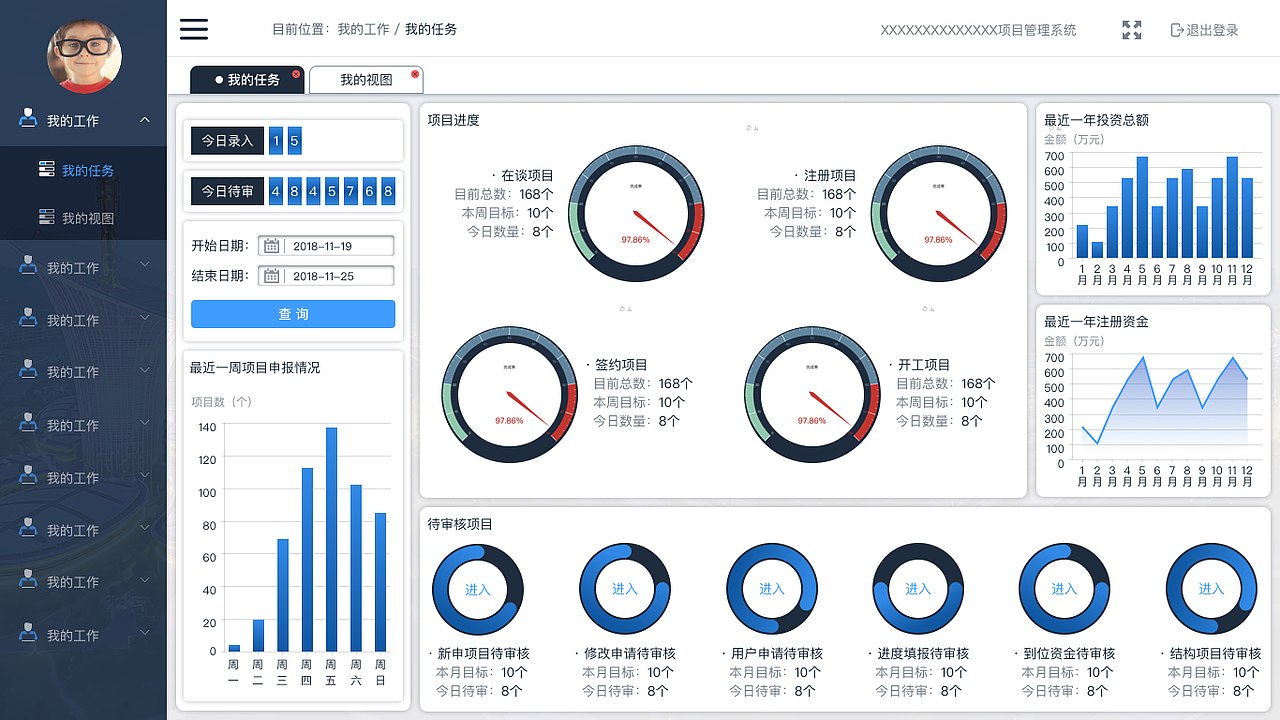Click month 11 bar in 投资总额 chart
This screenshot has width=1280, height=720.
[1232, 209]
